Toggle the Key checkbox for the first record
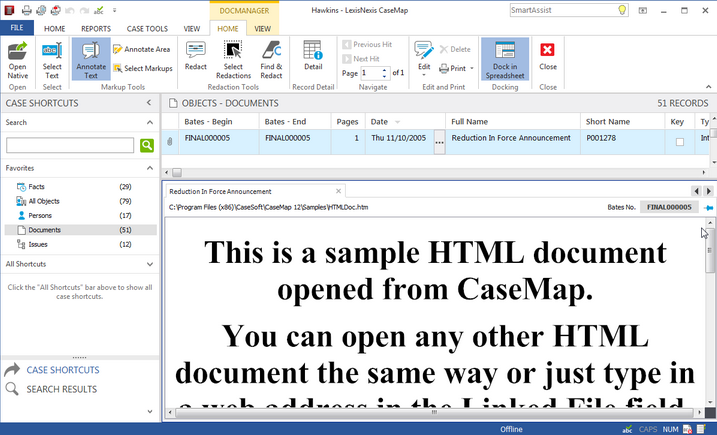 pyautogui.click(x=681, y=142)
